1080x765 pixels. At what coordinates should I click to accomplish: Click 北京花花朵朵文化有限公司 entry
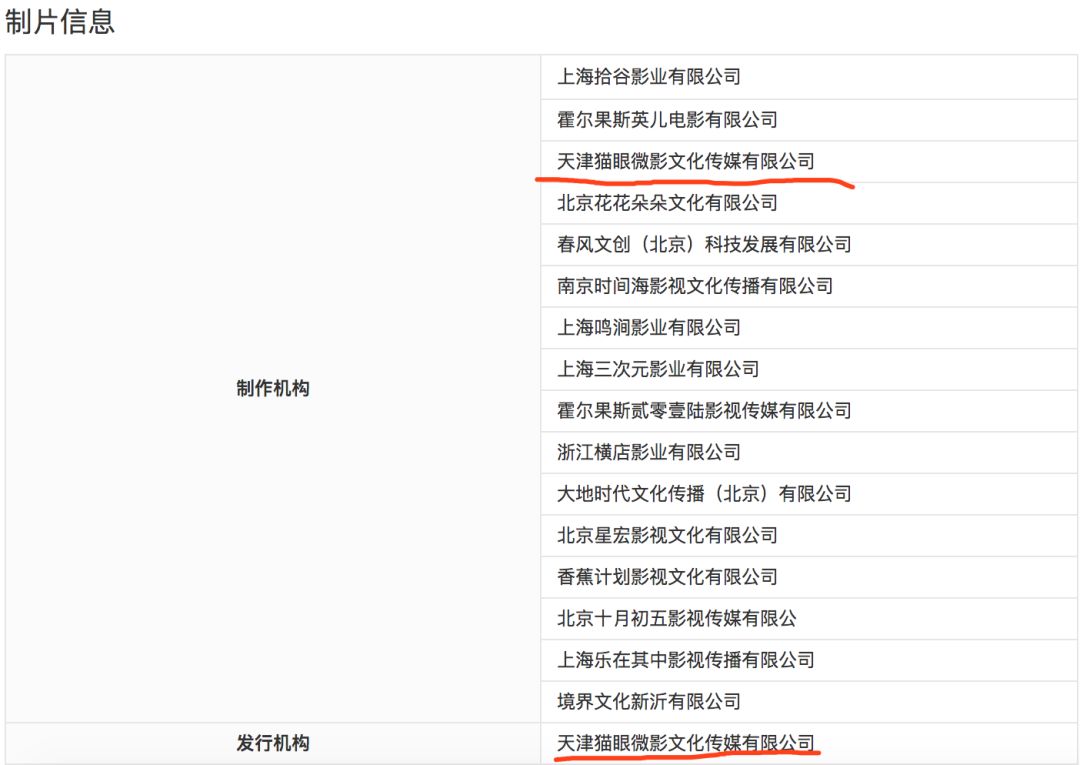pos(667,202)
